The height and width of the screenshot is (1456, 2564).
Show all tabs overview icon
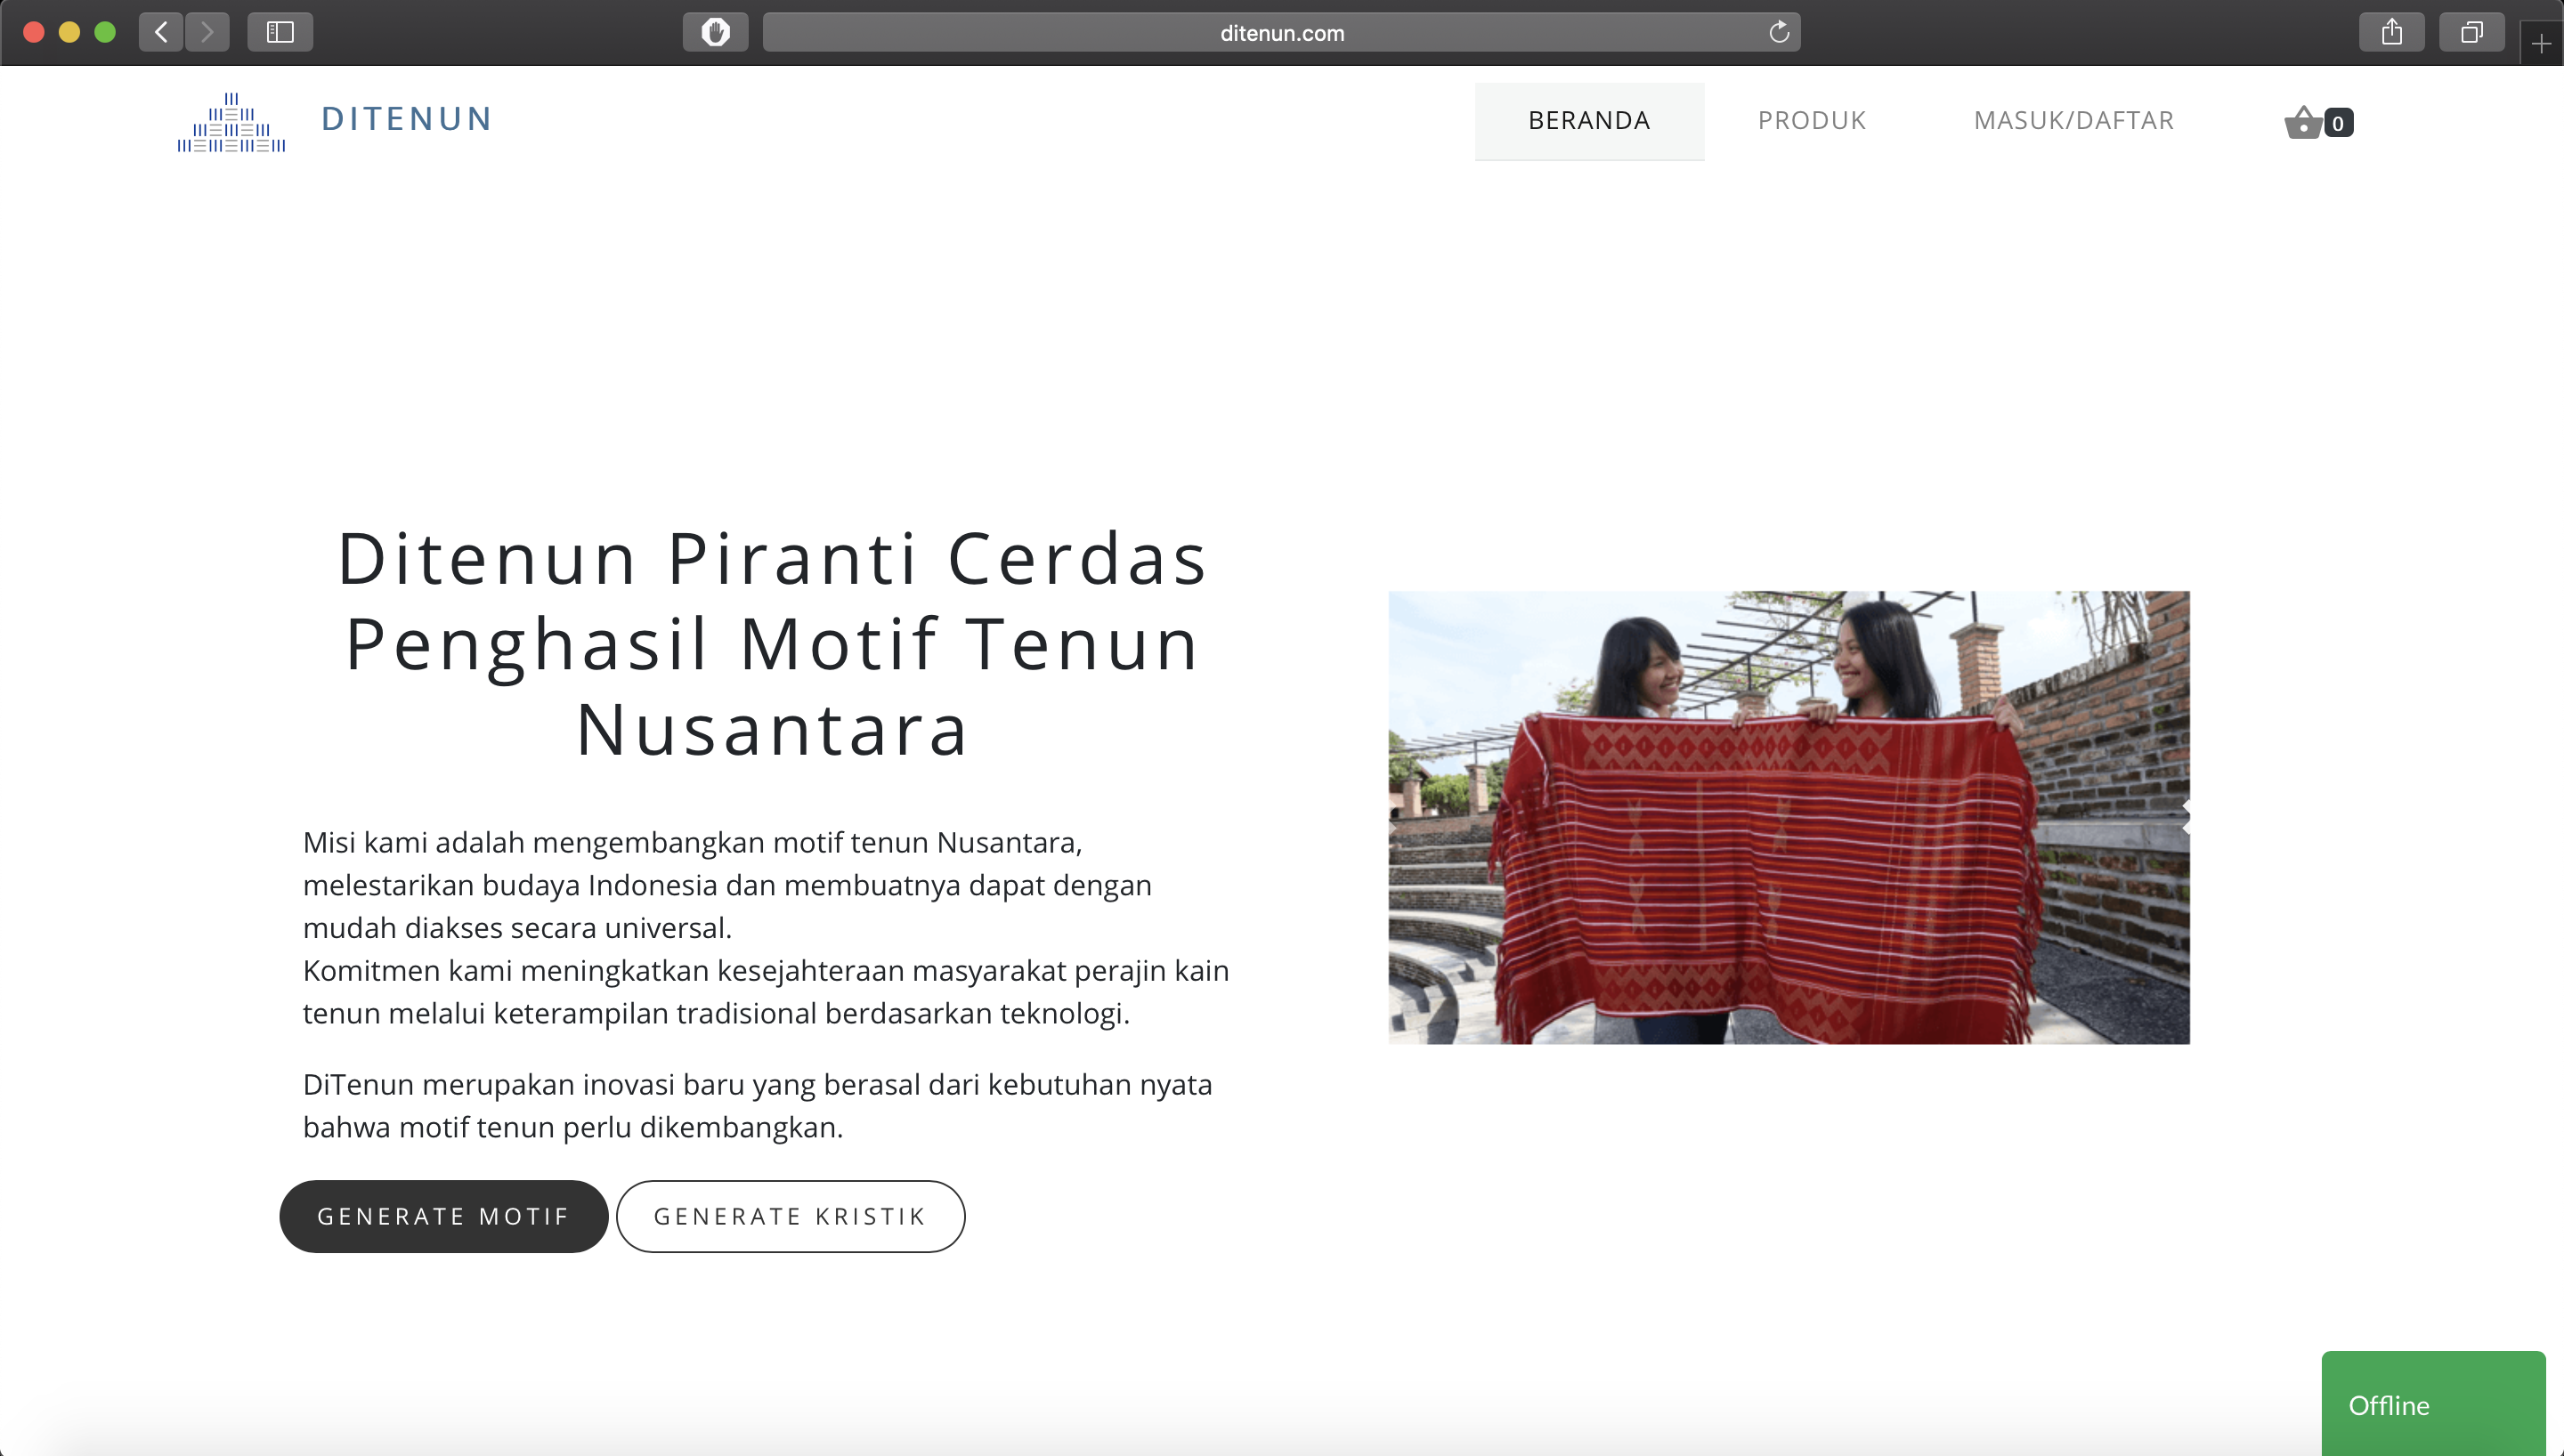click(x=2471, y=32)
